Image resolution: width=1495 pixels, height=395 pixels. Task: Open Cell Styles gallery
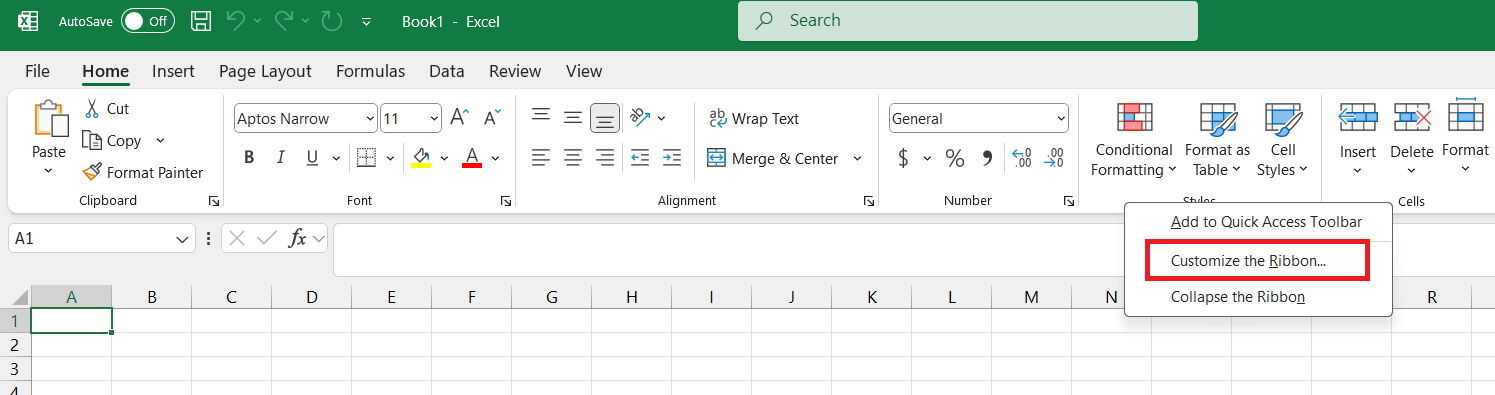(x=1283, y=140)
